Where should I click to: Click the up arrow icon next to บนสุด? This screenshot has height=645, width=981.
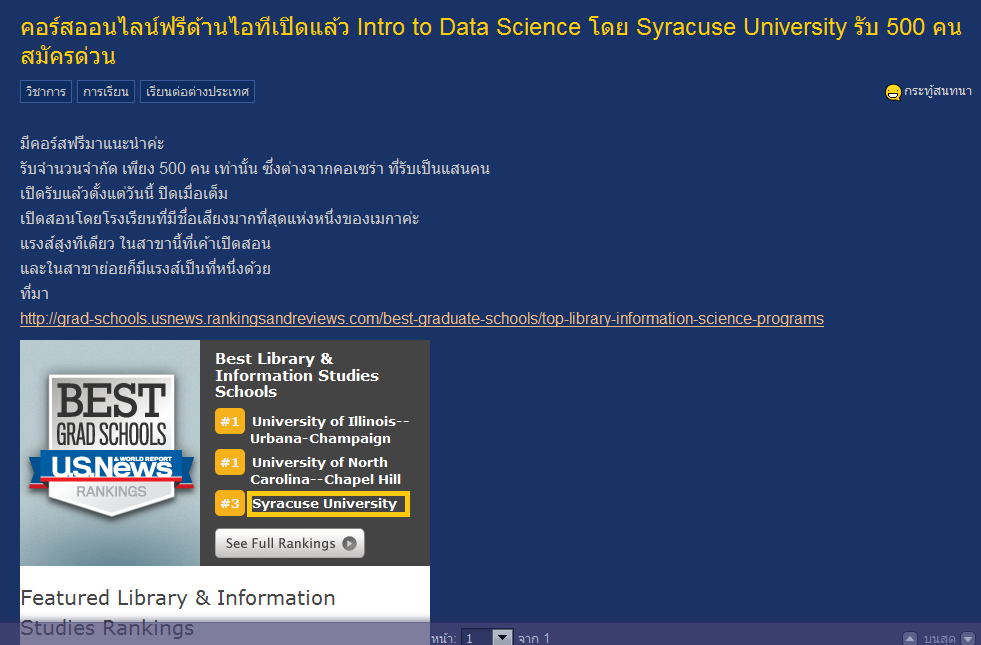(x=910, y=639)
